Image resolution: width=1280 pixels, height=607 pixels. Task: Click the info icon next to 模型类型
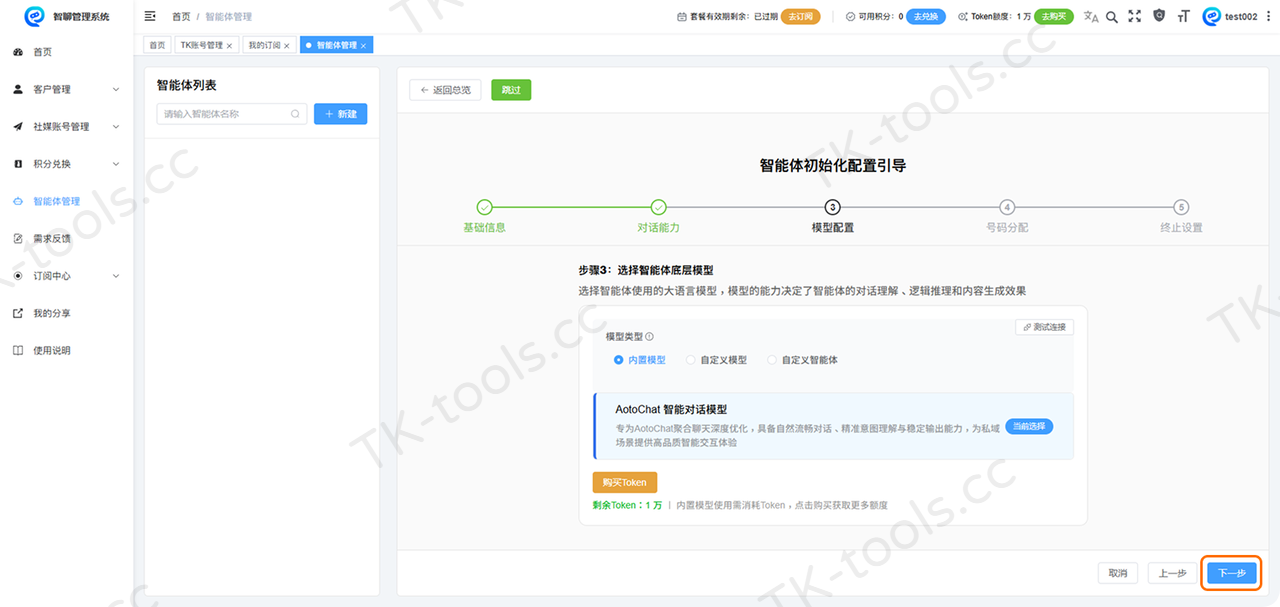coord(650,337)
